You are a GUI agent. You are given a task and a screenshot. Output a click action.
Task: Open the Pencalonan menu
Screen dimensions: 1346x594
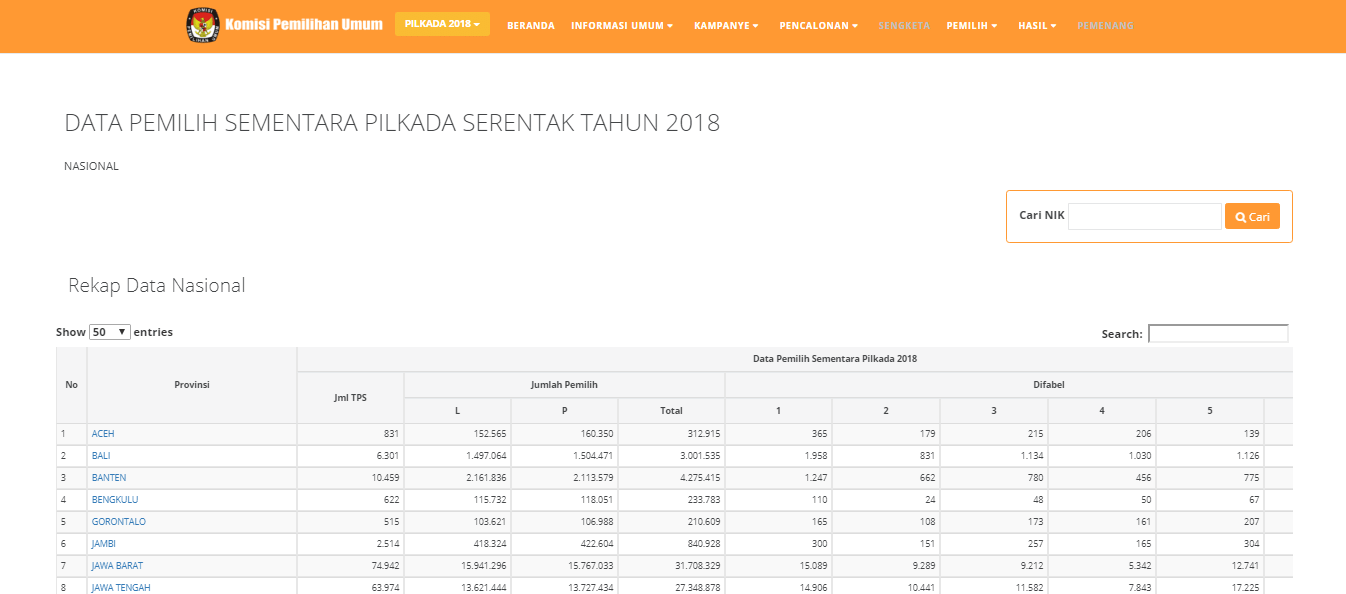pyautogui.click(x=818, y=26)
